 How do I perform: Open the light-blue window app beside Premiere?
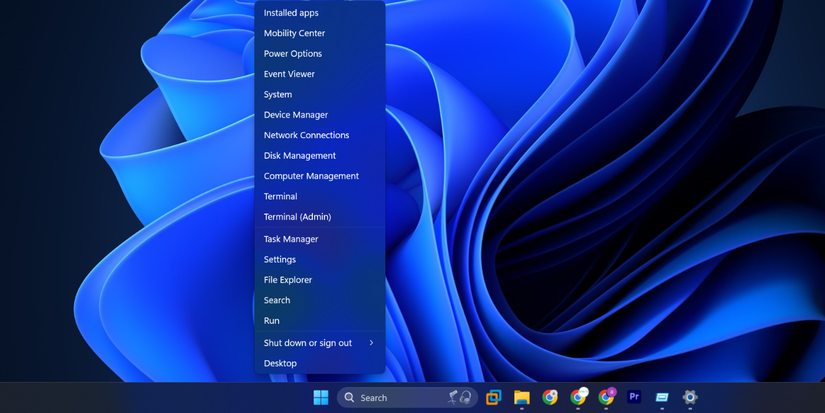click(662, 397)
